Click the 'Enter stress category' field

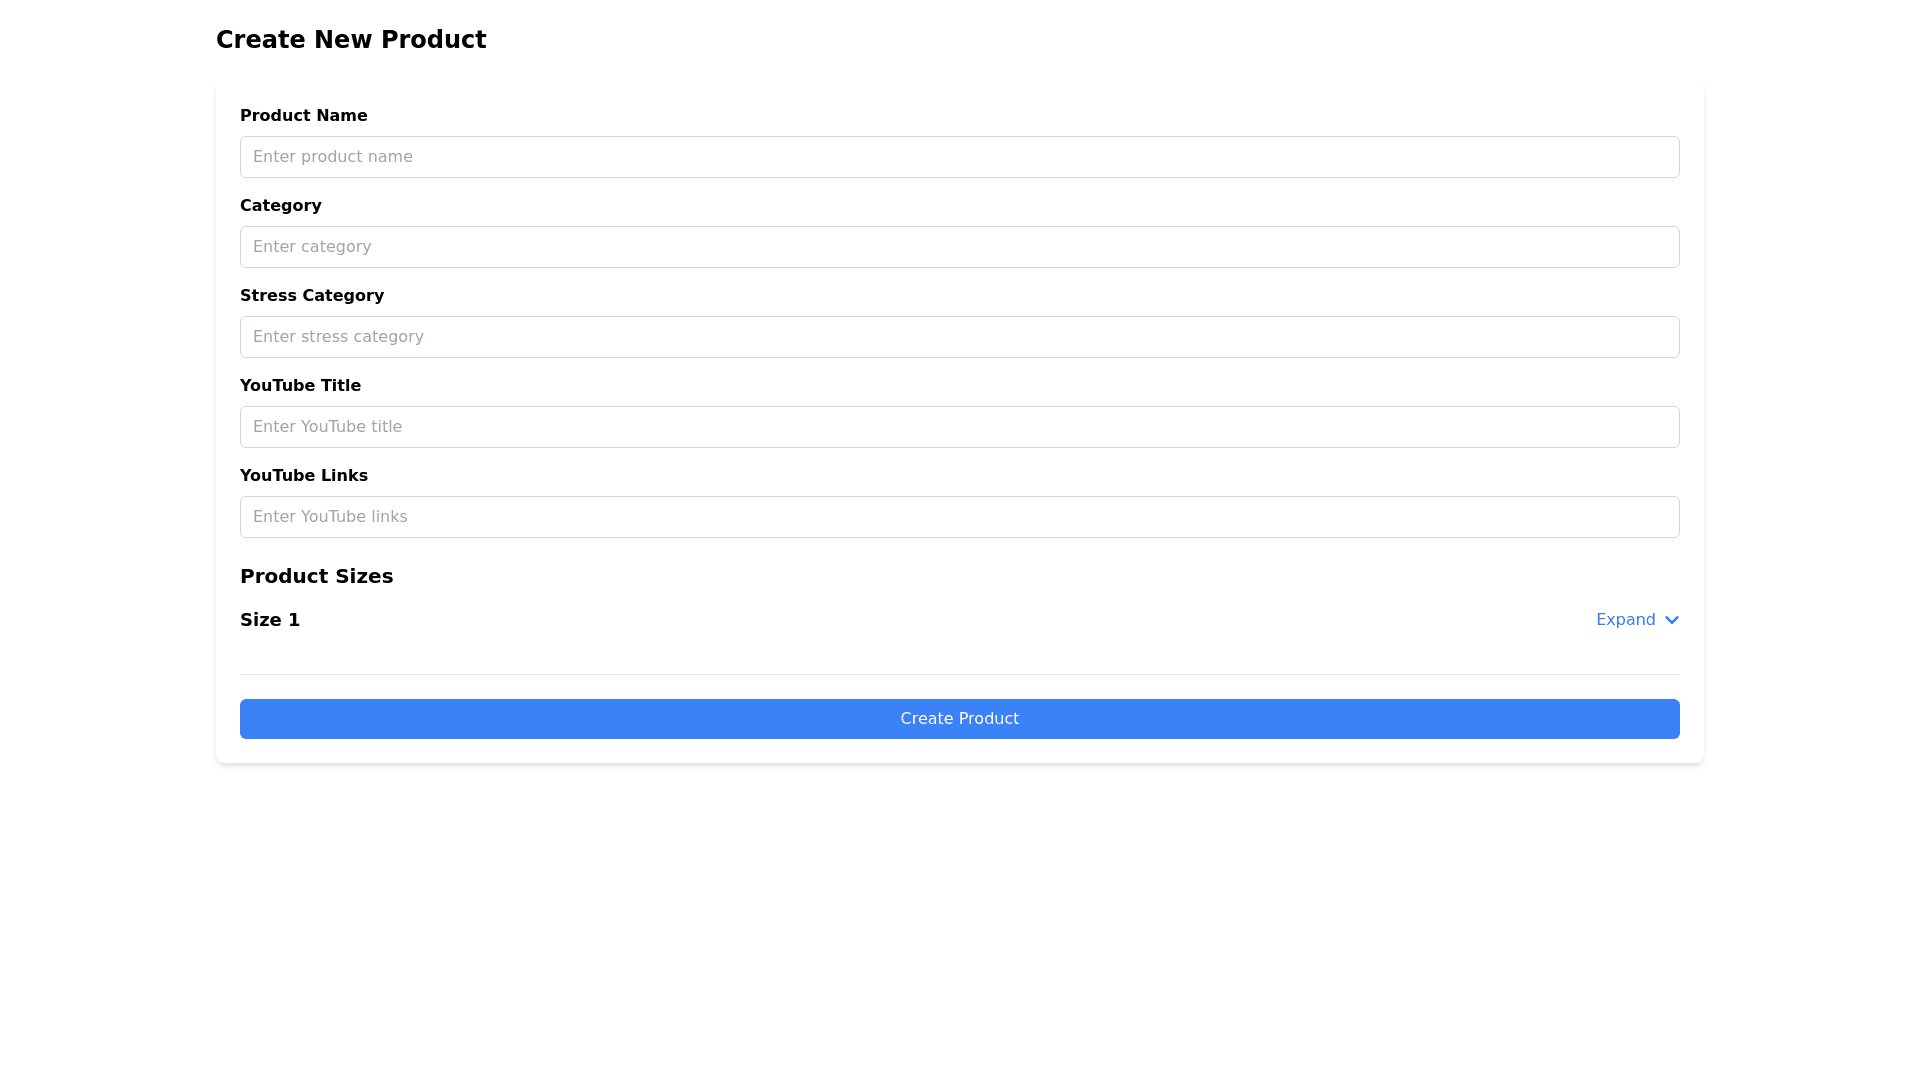pos(959,337)
